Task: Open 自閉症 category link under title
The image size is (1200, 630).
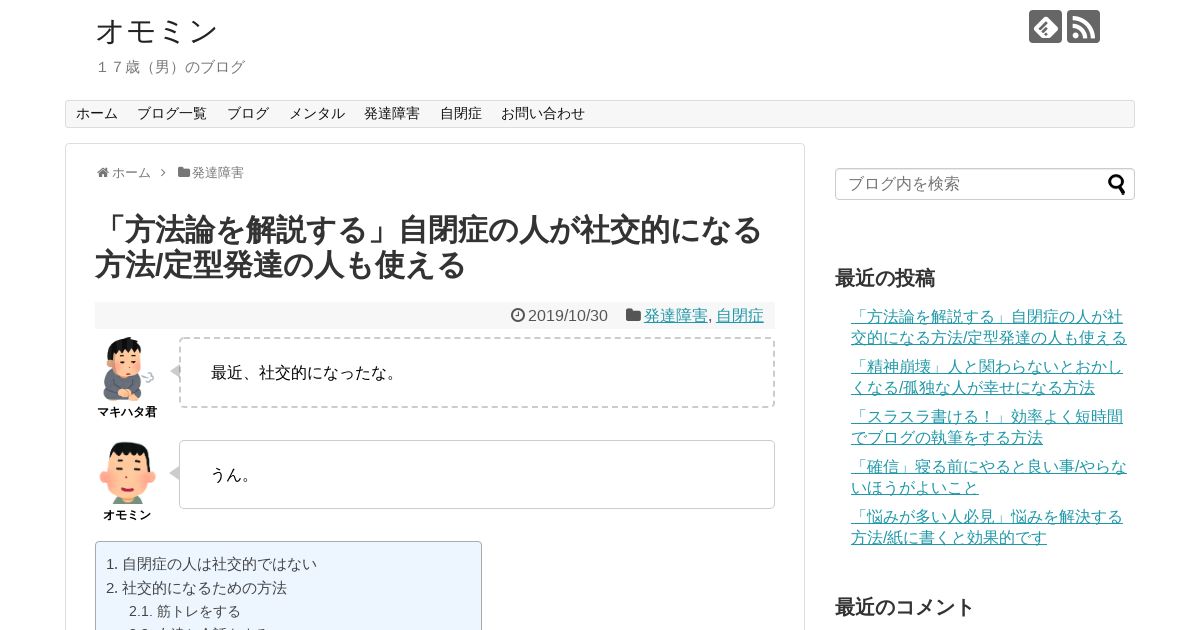Action: [740, 316]
